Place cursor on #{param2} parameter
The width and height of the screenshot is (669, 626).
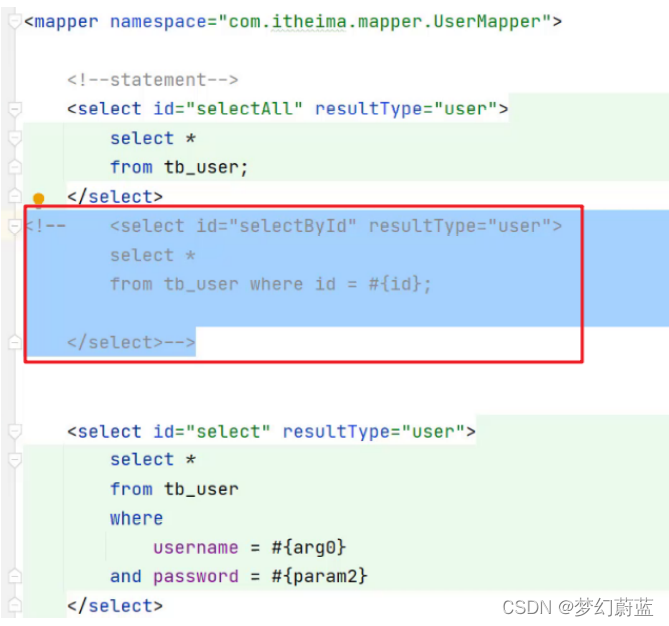pos(320,576)
